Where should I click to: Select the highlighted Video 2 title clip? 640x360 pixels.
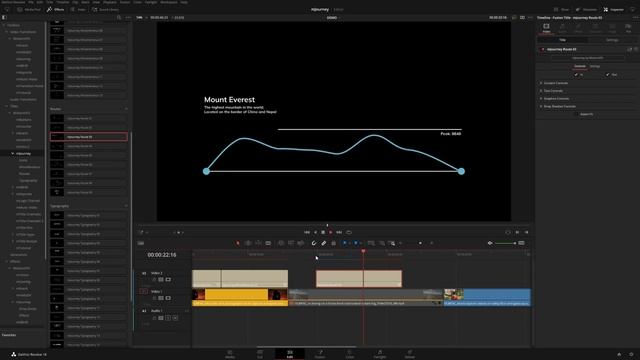tap(359, 279)
